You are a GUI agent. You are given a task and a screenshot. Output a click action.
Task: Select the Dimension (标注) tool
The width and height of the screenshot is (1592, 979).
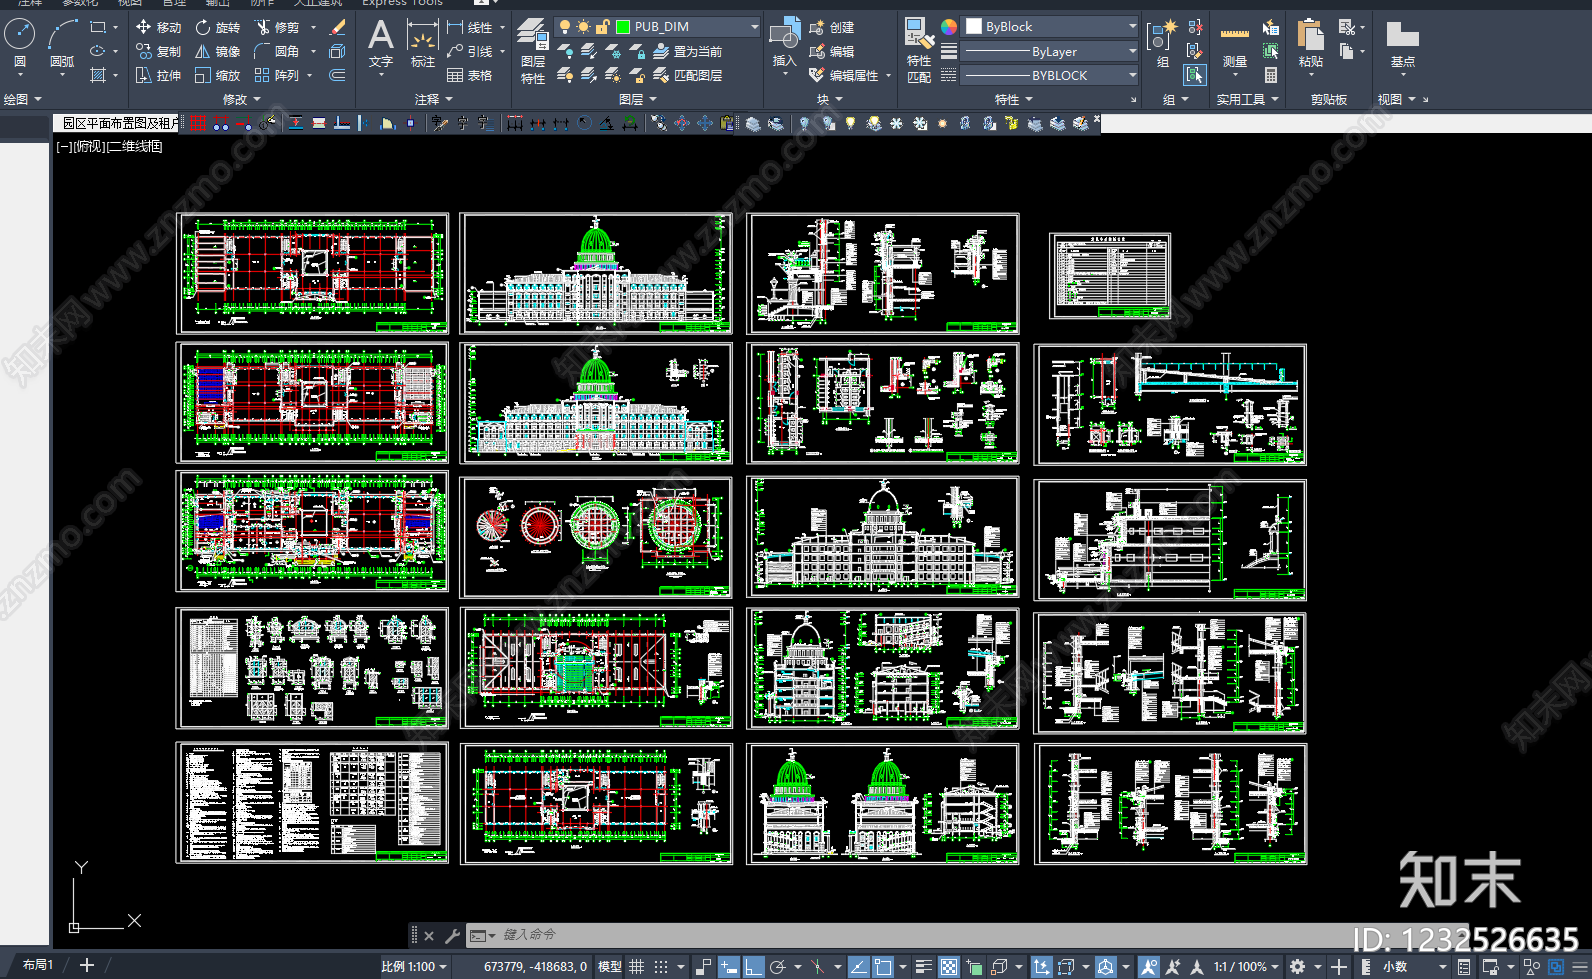423,44
